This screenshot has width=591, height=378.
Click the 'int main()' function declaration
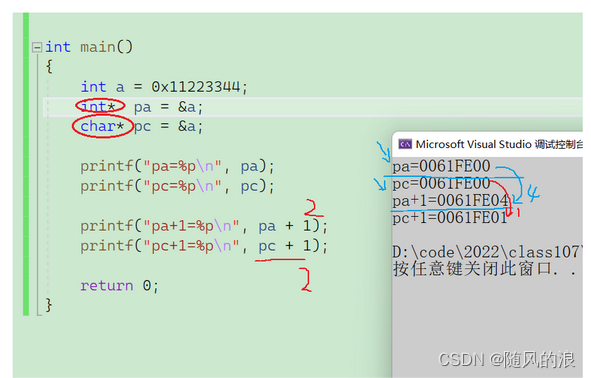pyautogui.click(x=89, y=47)
